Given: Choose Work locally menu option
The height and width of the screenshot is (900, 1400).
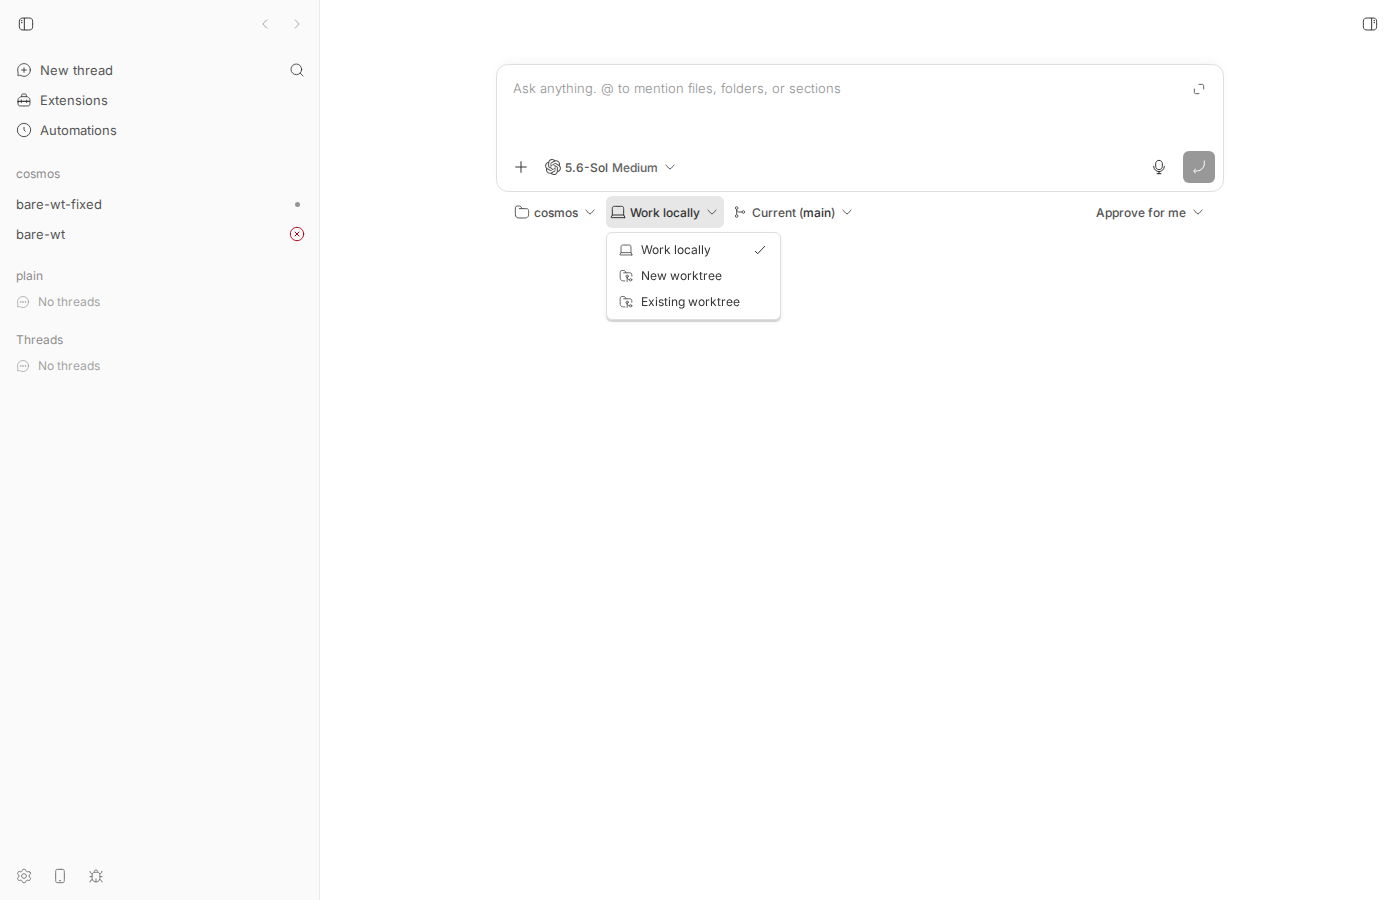Looking at the screenshot, I should [x=693, y=250].
